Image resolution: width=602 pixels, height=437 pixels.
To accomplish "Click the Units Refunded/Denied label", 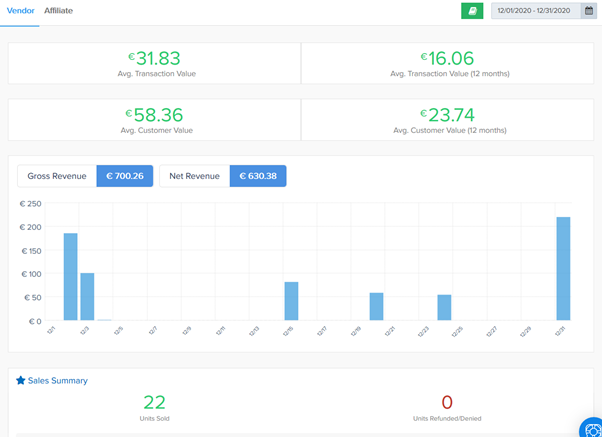I will point(447,419).
